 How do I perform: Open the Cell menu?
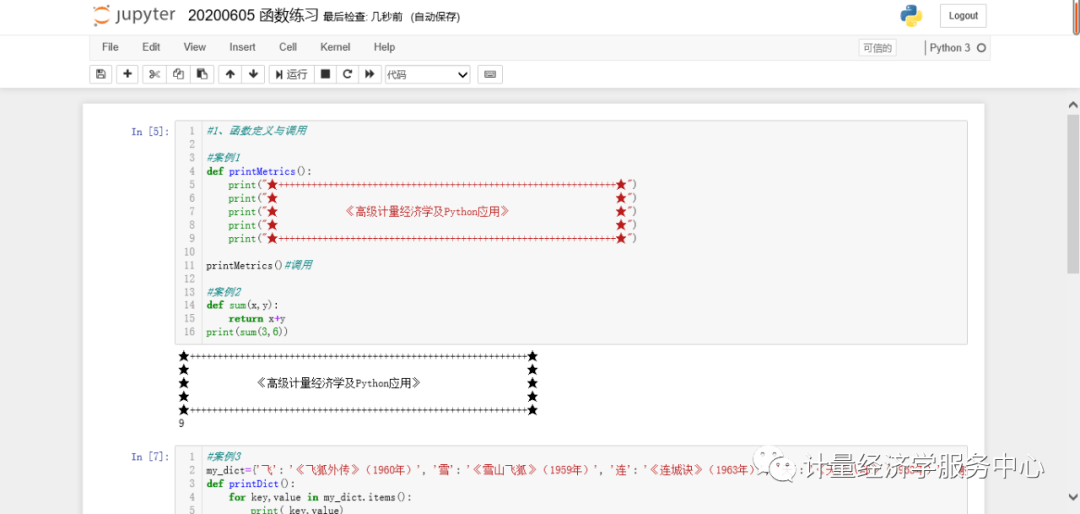pyautogui.click(x=288, y=47)
